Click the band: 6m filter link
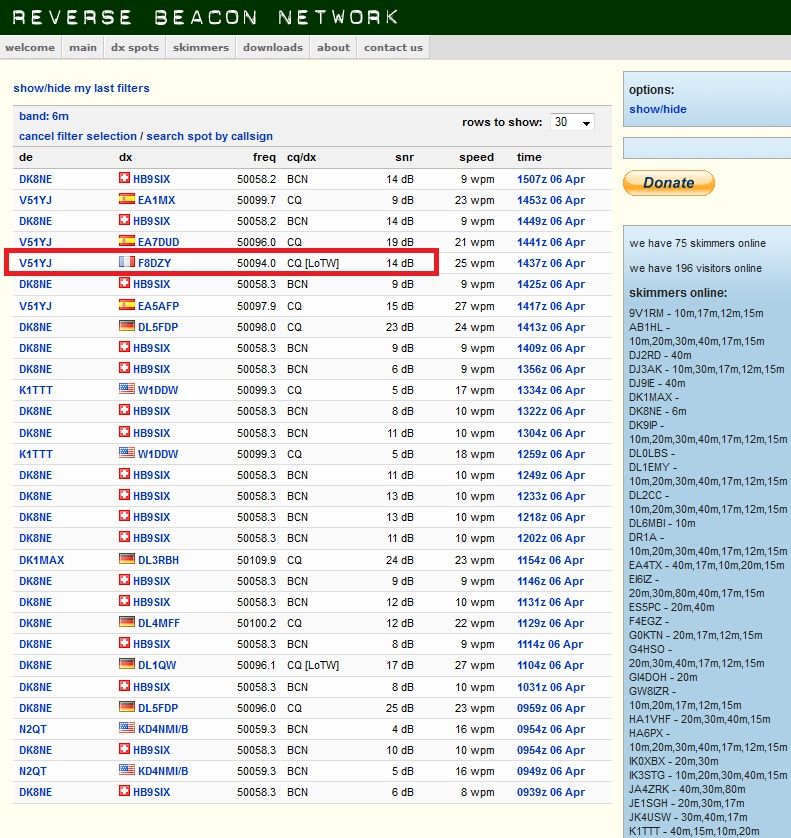Image resolution: width=791 pixels, height=838 pixels. [x=44, y=116]
